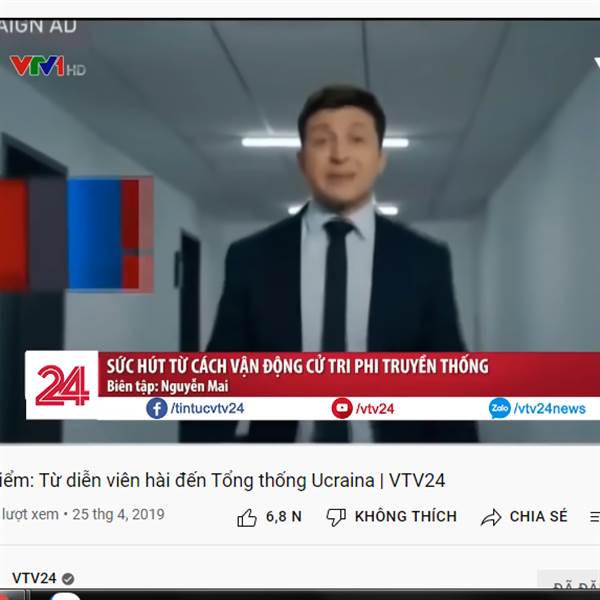Click the red 24 news logo

point(62,385)
